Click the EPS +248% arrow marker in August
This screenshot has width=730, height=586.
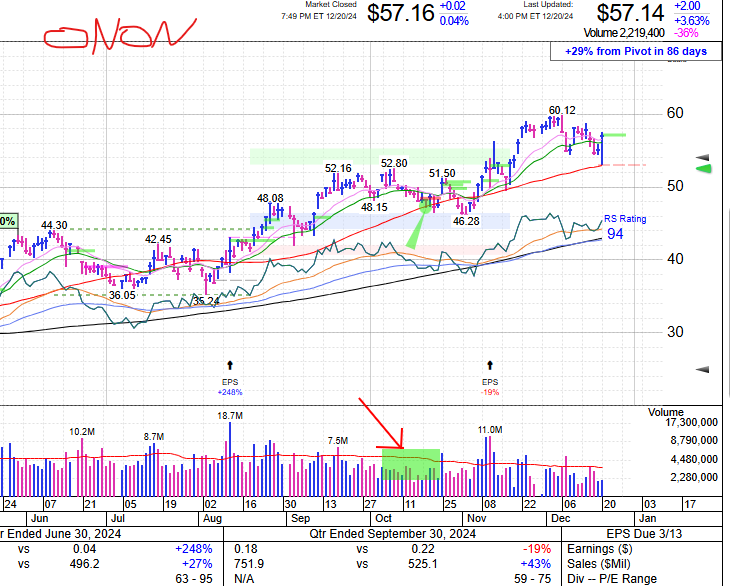230,365
